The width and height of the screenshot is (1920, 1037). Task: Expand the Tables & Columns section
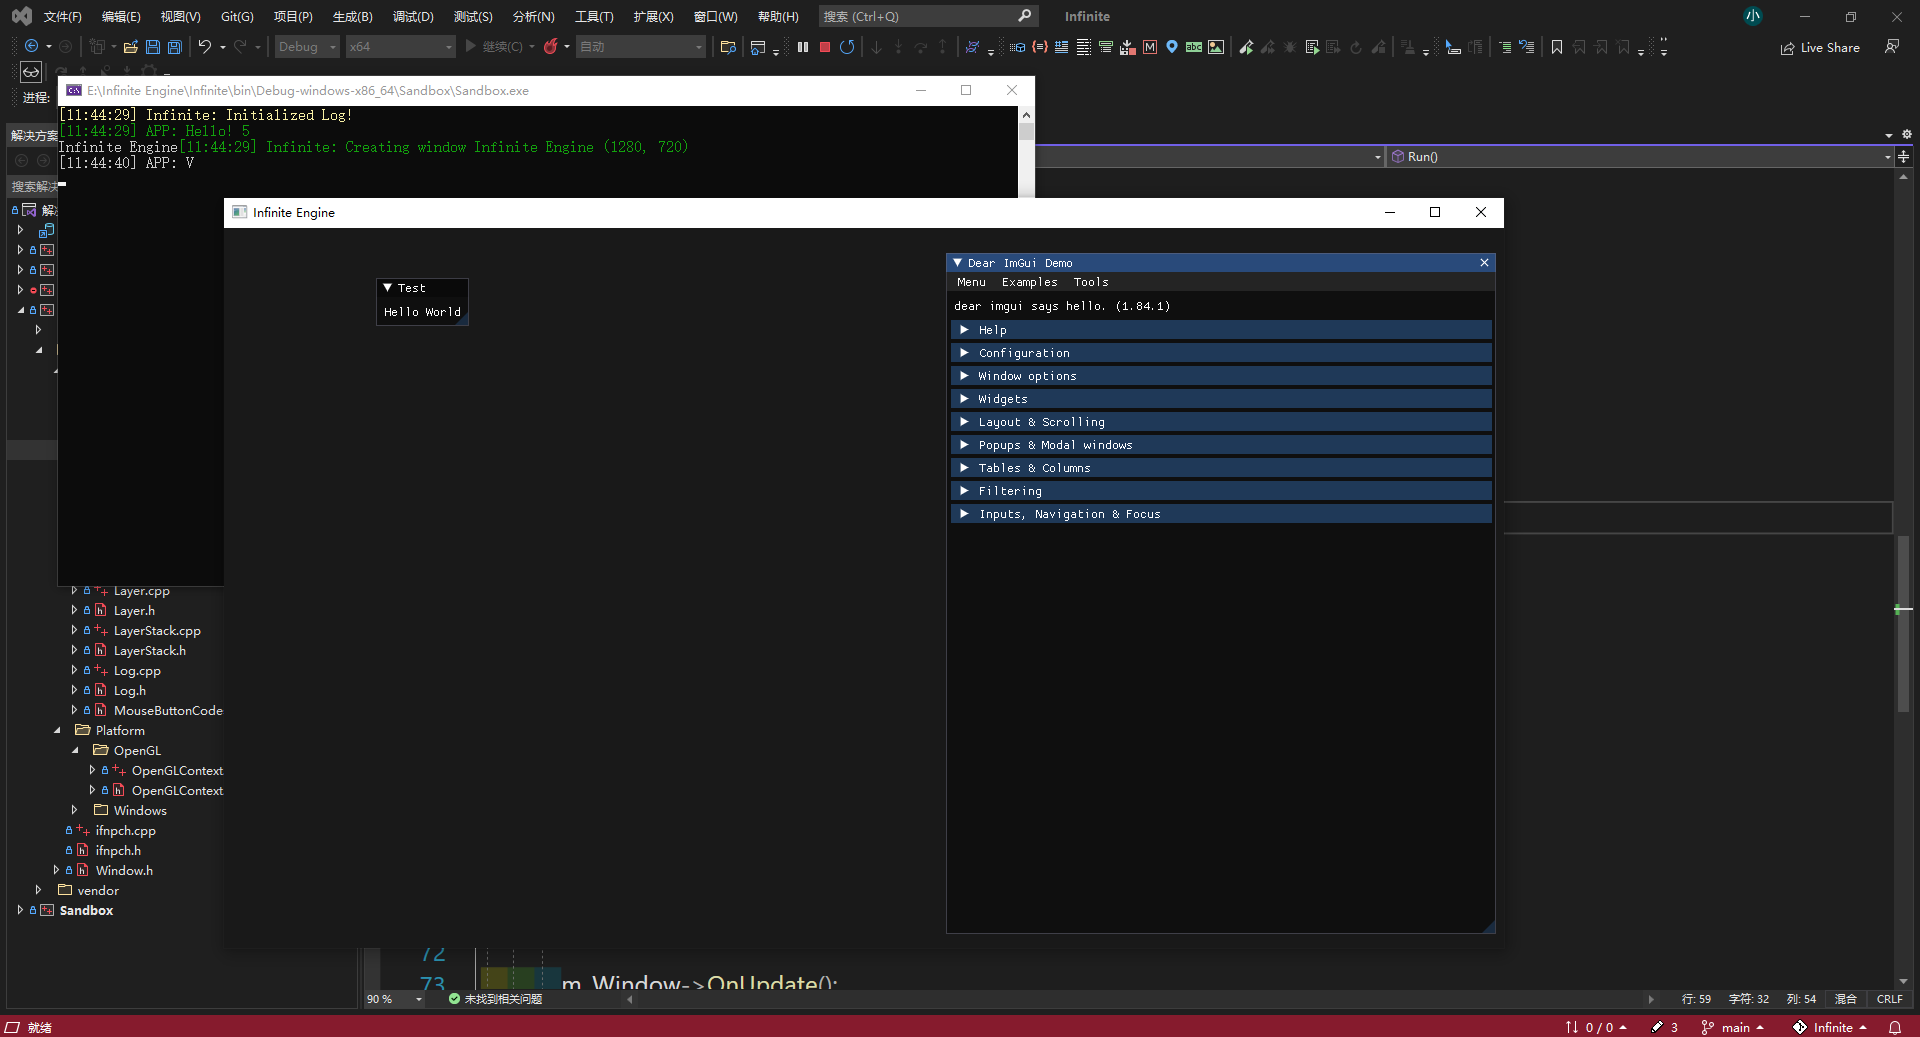coord(1221,468)
